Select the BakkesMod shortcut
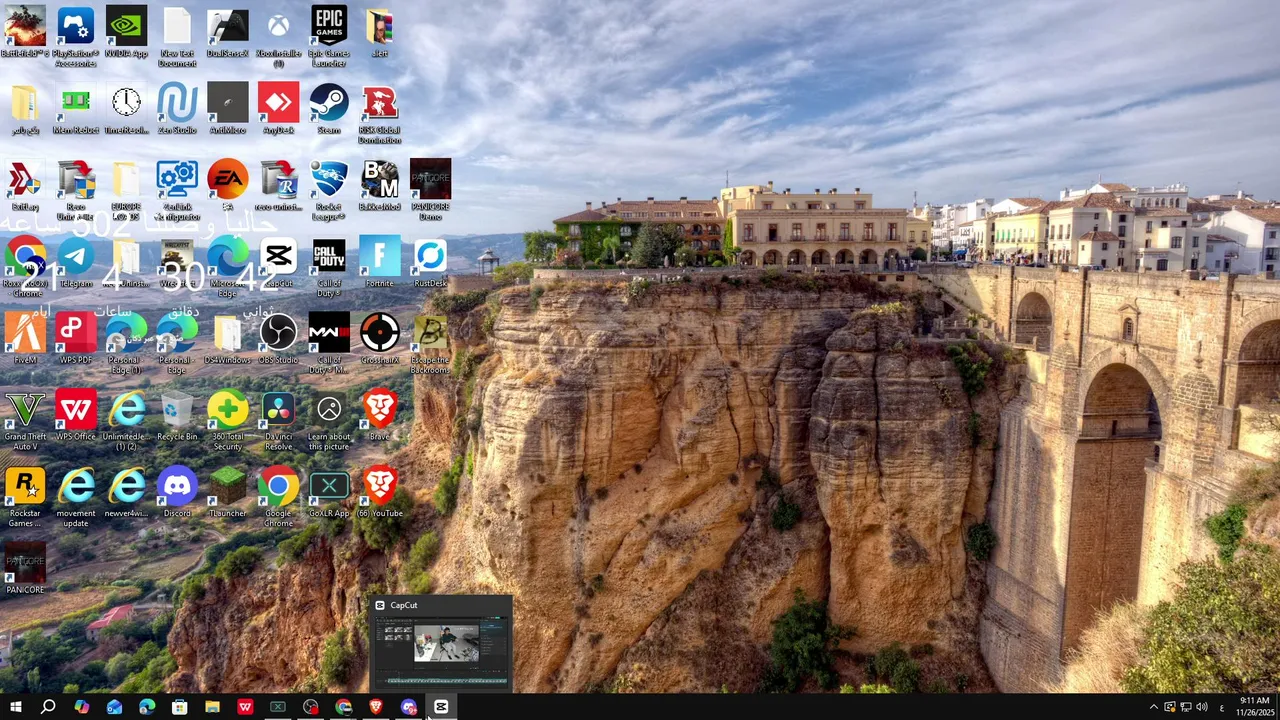1280x720 pixels. pyautogui.click(x=380, y=186)
